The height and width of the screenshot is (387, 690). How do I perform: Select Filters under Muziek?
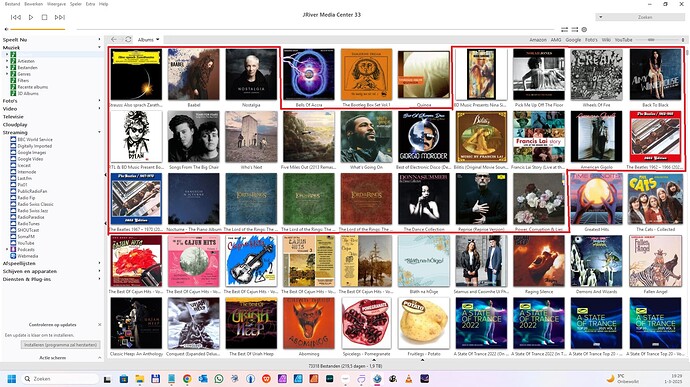(x=23, y=81)
